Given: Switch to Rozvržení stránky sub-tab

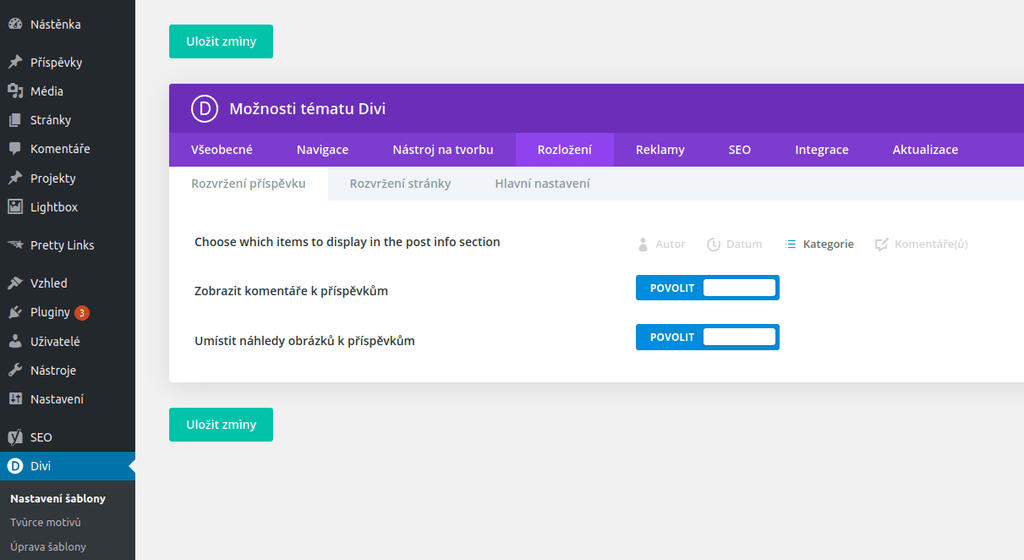Looking at the screenshot, I should [x=400, y=183].
